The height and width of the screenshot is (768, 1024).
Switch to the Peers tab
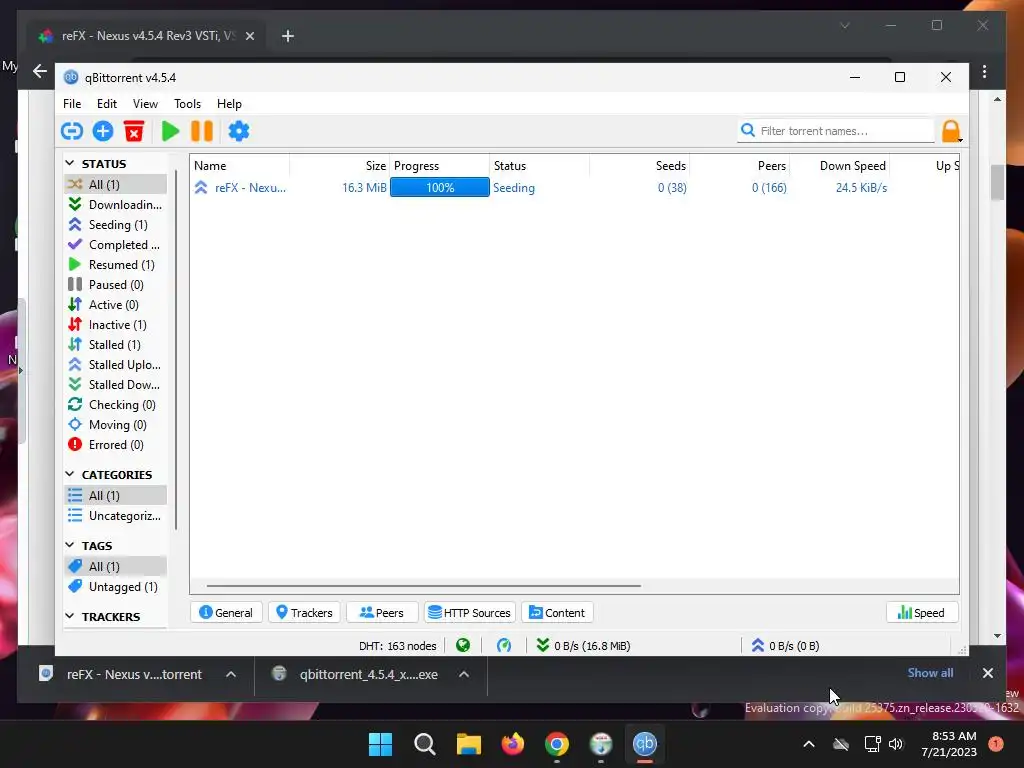coord(382,613)
